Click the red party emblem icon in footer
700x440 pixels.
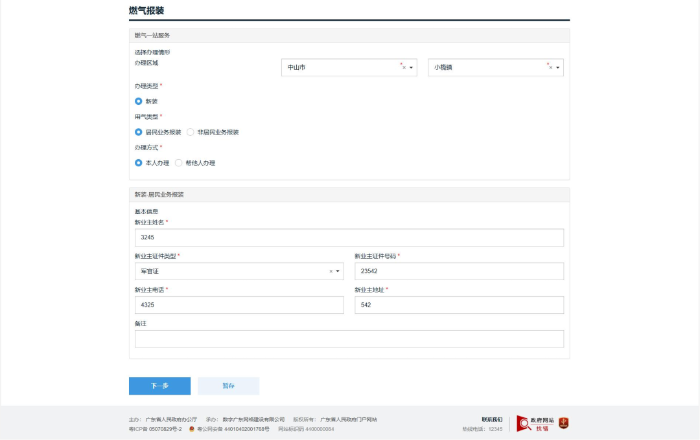click(563, 424)
